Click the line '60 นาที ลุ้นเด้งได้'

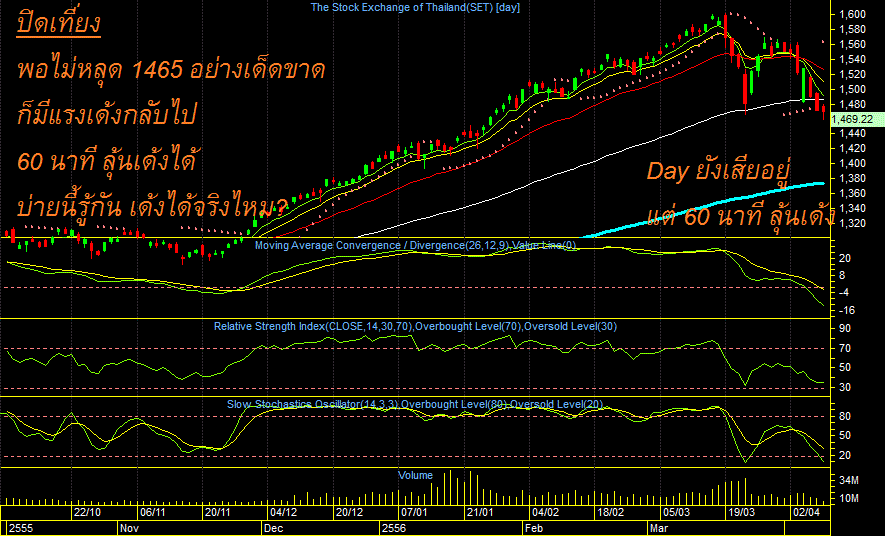click(x=106, y=161)
